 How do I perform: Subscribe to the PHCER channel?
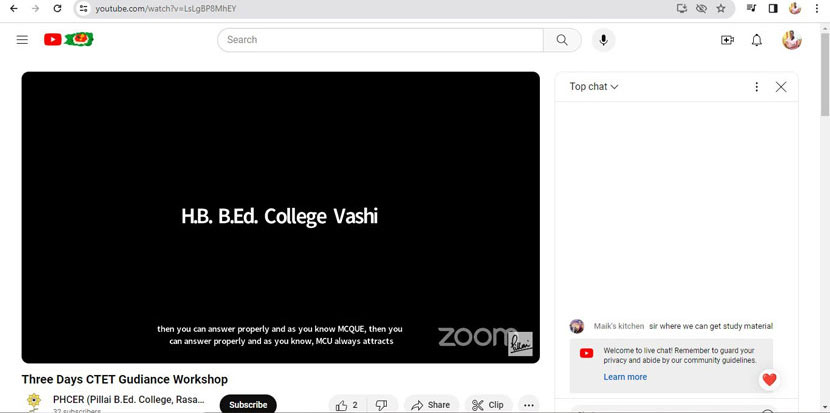[248, 404]
